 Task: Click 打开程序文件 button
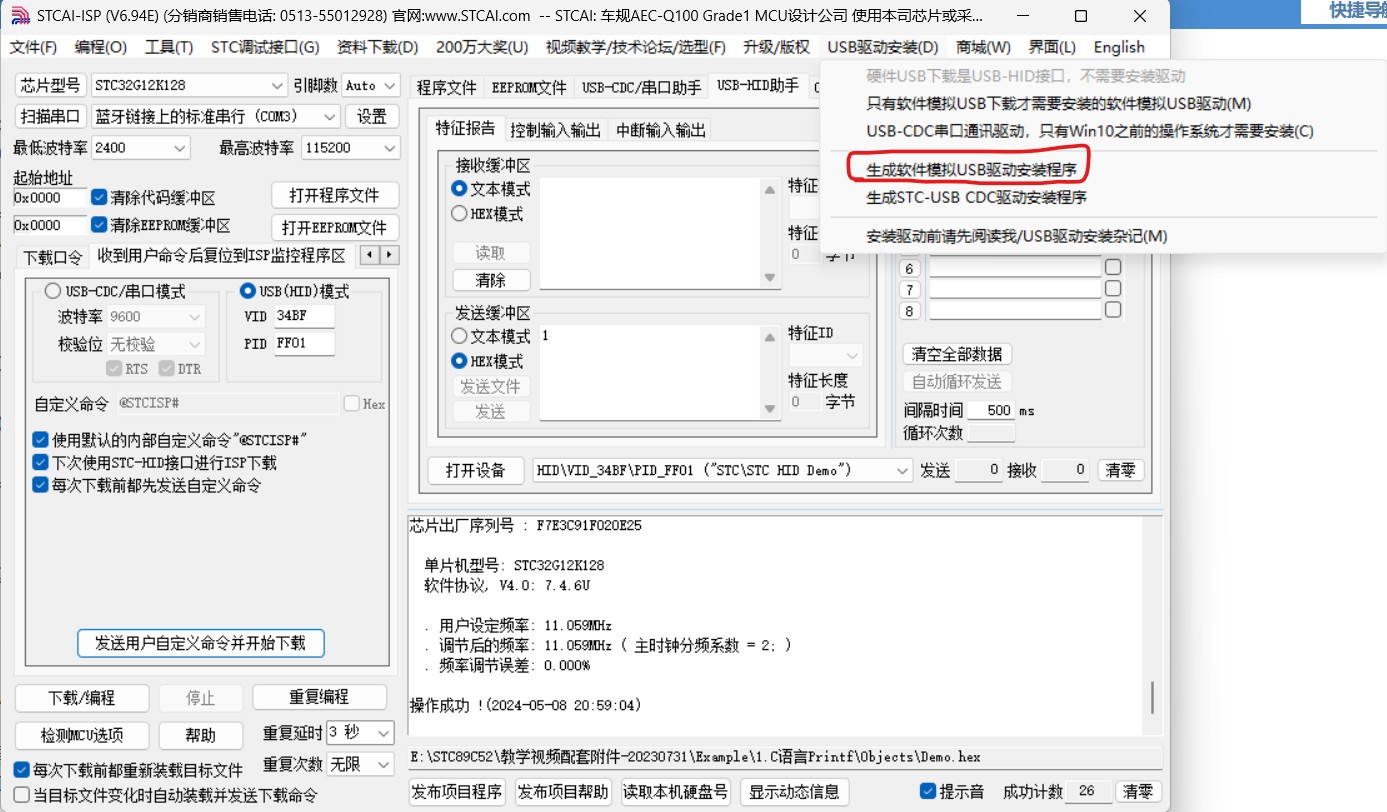pos(335,195)
